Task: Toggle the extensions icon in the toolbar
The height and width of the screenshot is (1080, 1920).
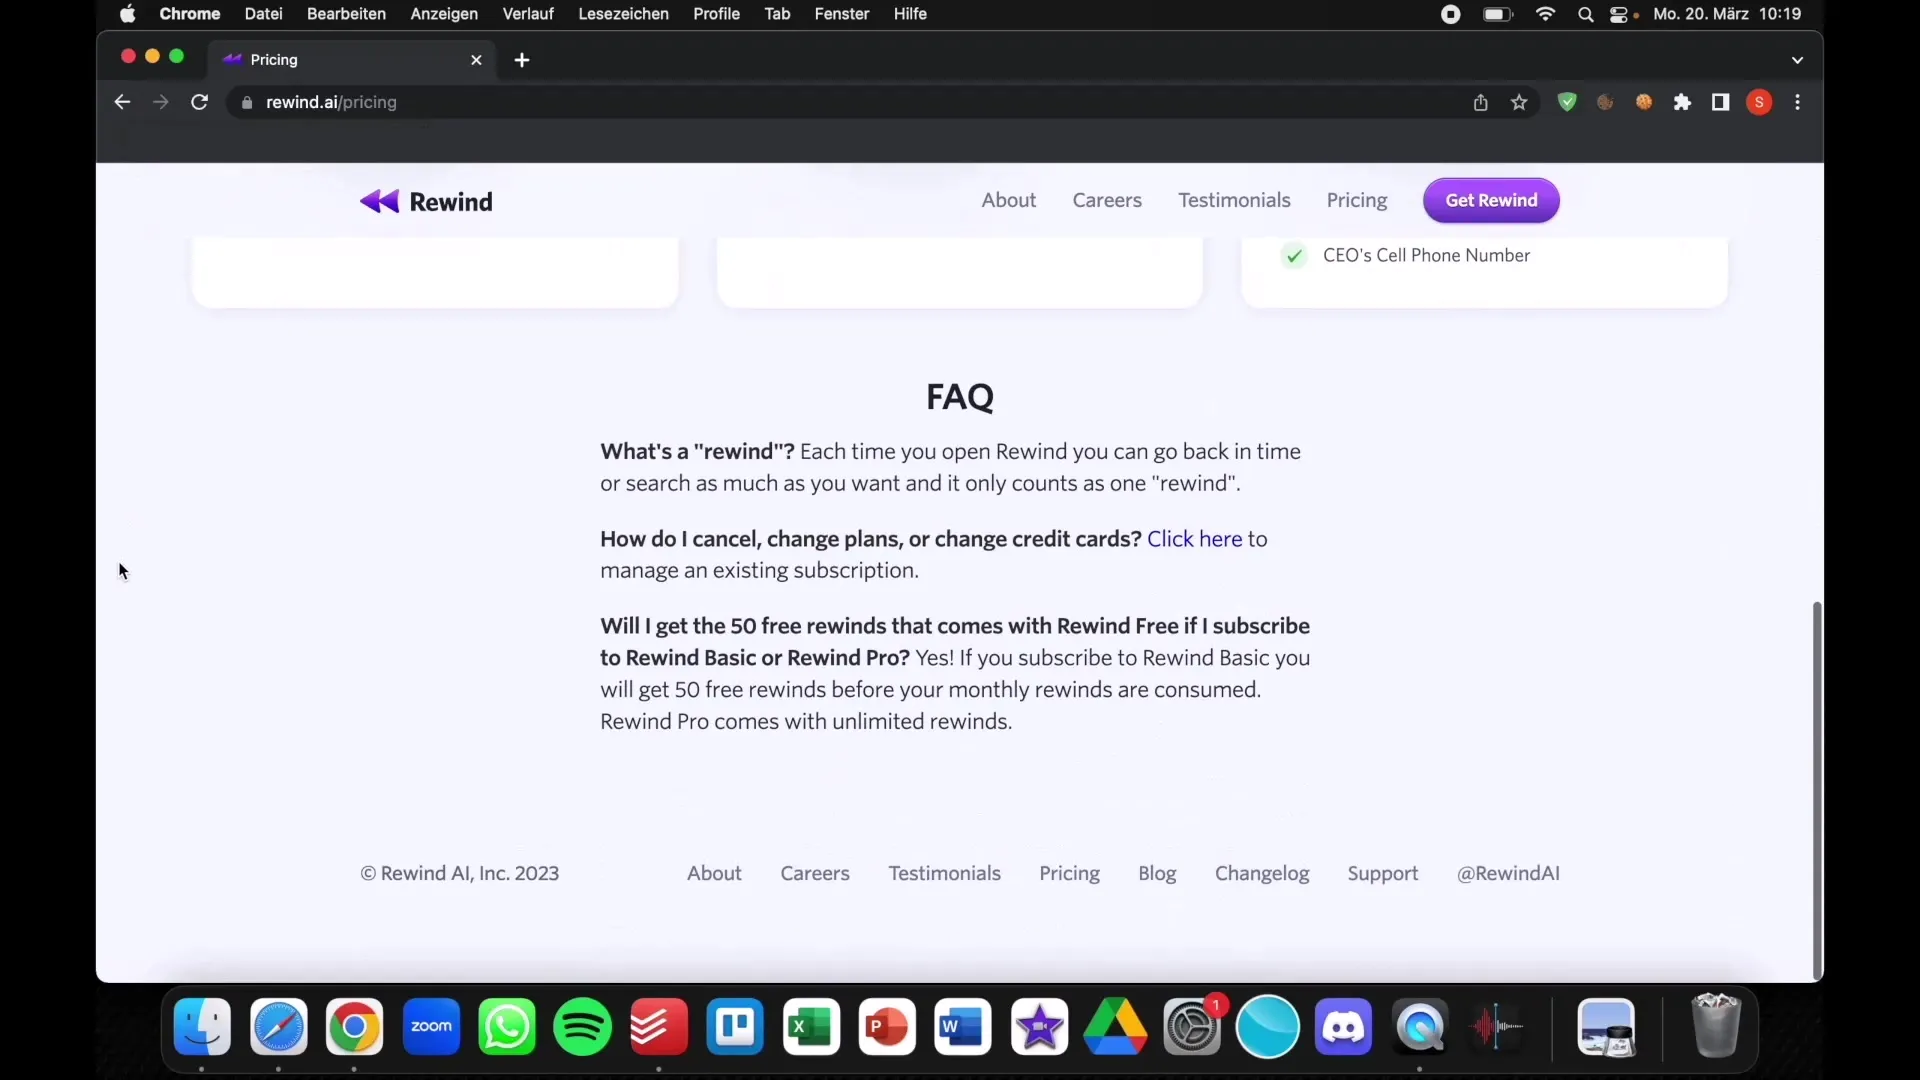Action: [x=1683, y=102]
